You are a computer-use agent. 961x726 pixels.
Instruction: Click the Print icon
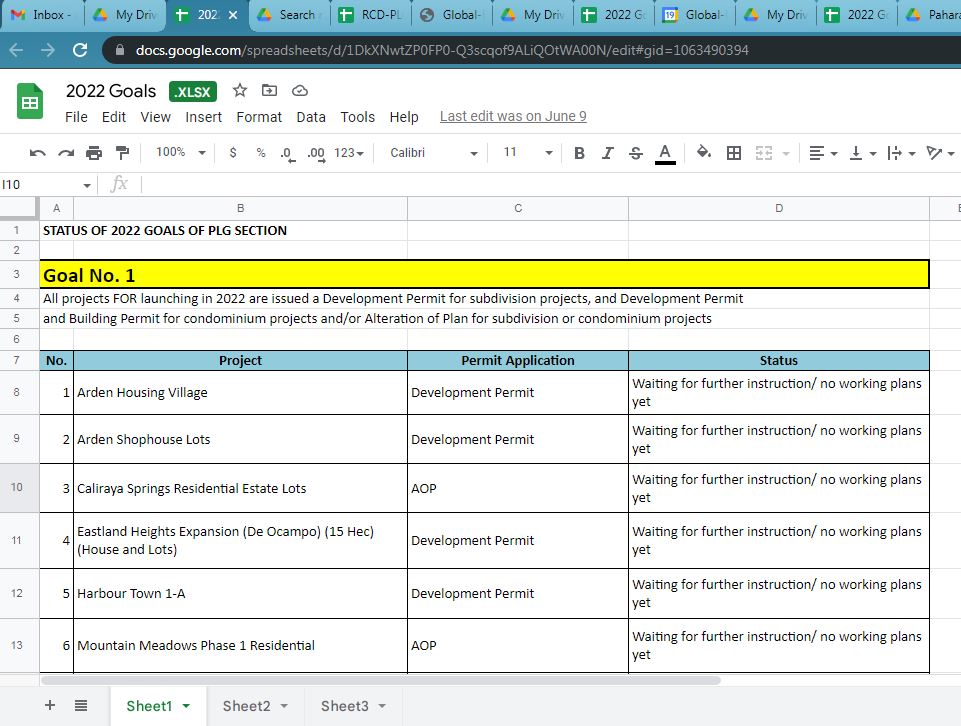coord(94,153)
